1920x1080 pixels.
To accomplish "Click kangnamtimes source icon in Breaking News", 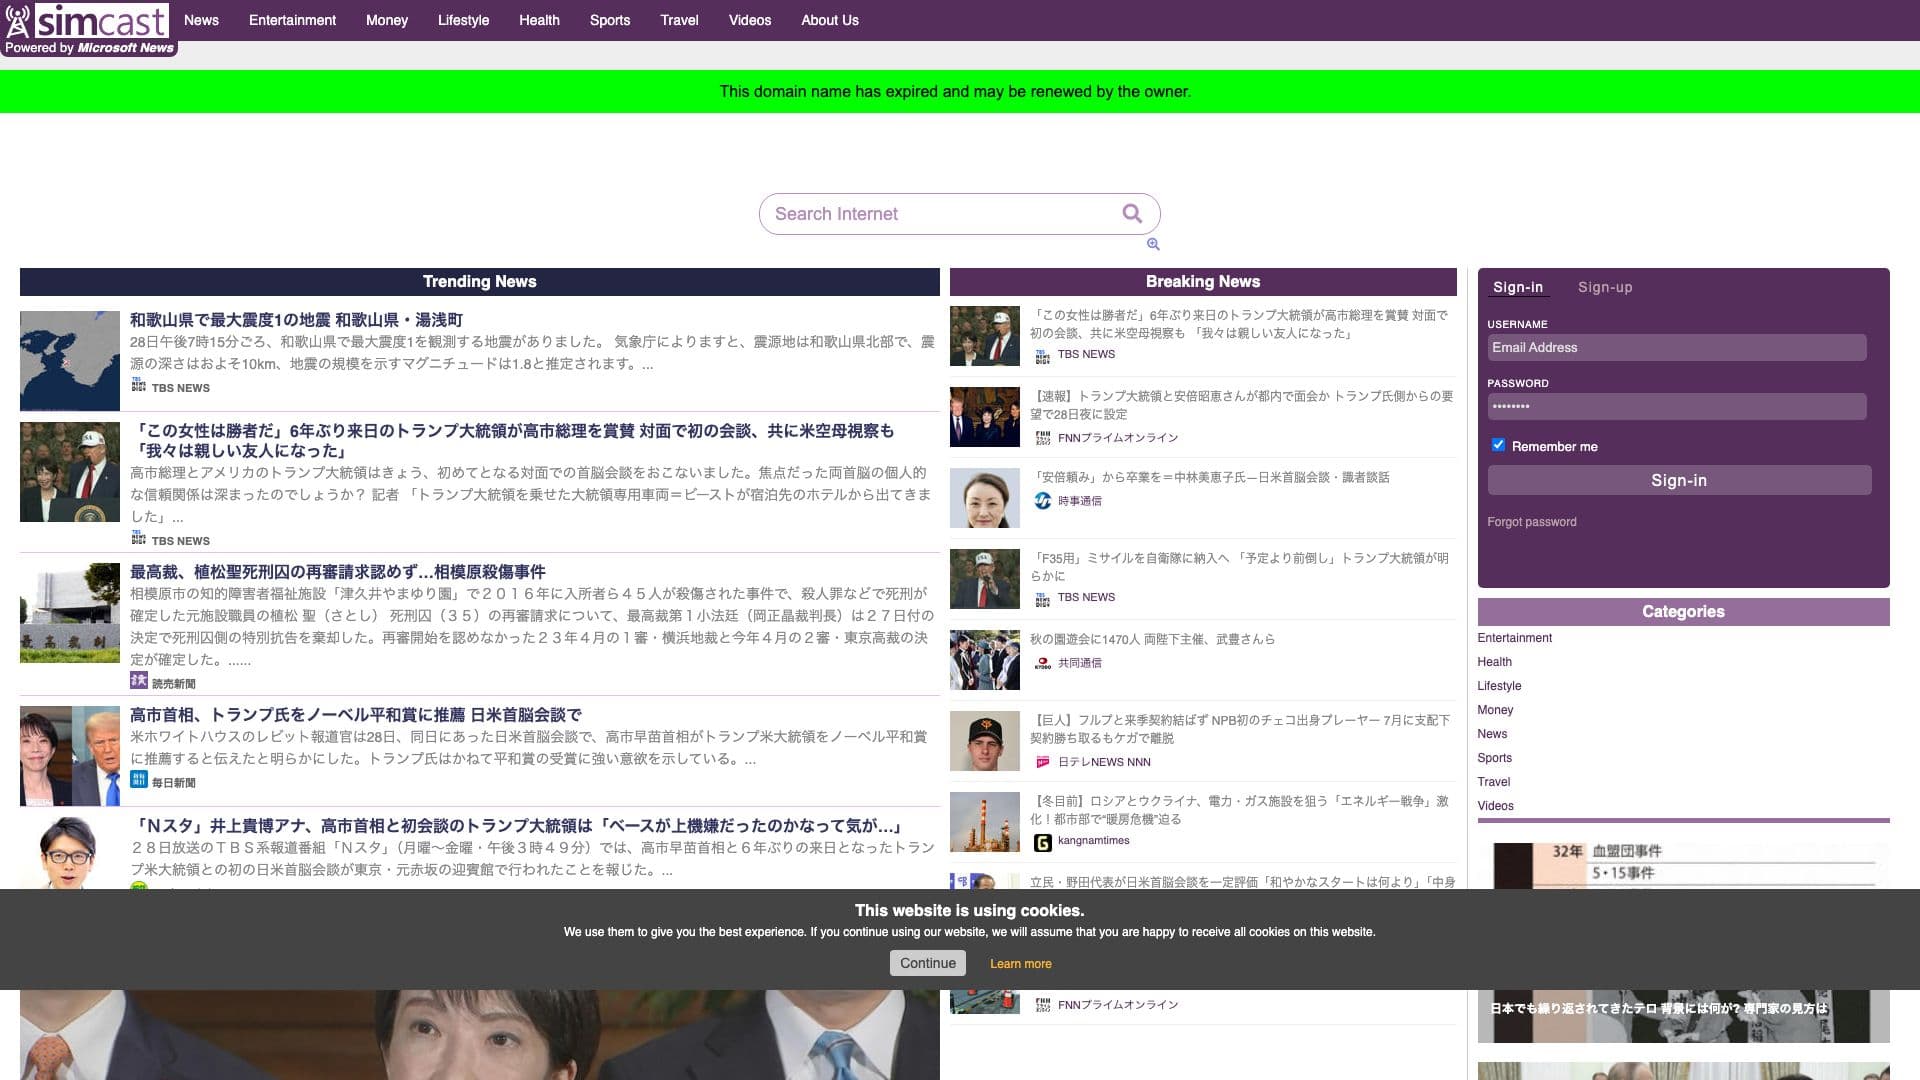I will point(1042,842).
